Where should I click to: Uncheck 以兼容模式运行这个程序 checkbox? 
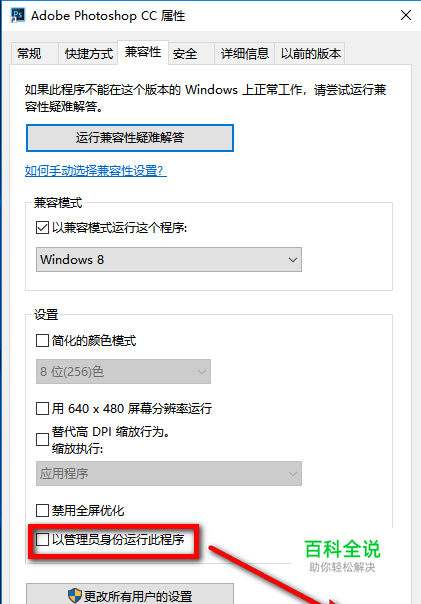pos(42,228)
